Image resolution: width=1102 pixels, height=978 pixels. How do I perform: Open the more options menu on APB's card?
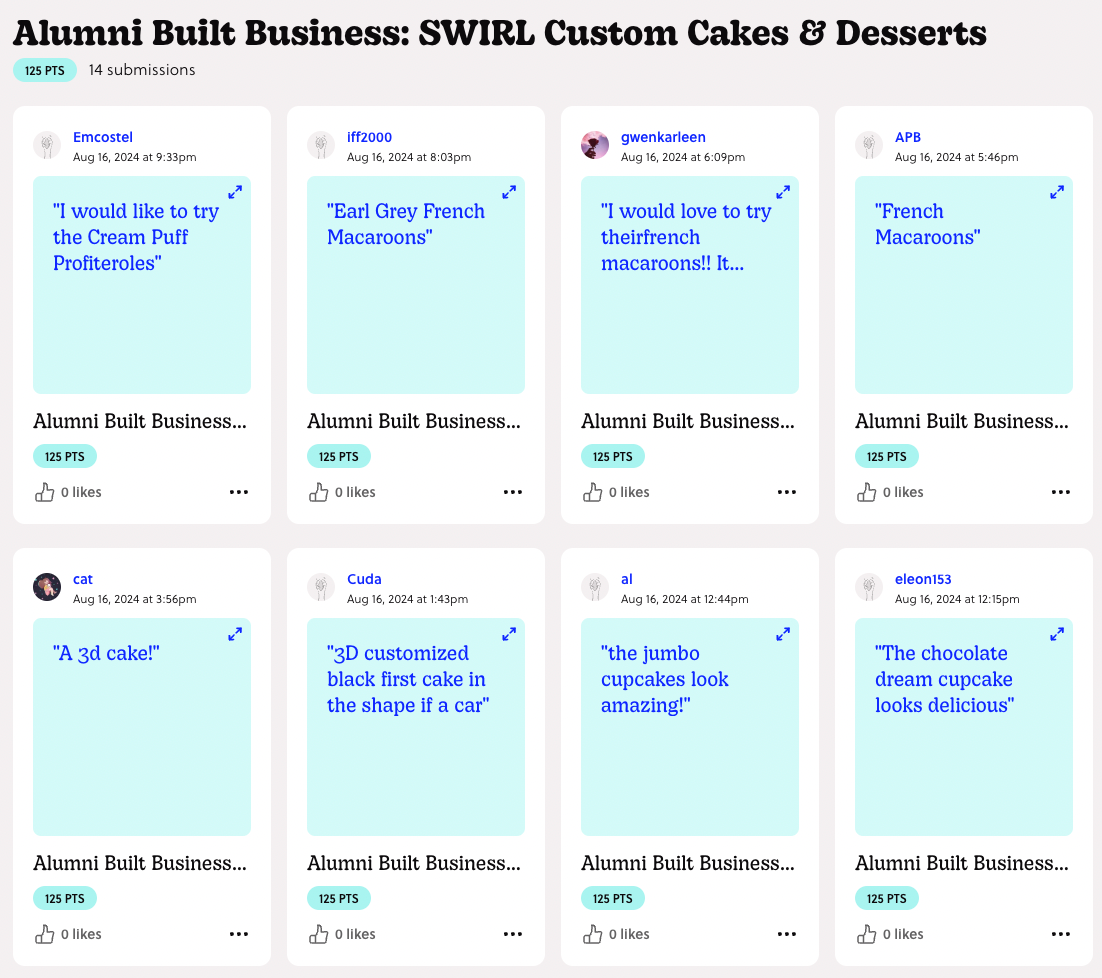pyautogui.click(x=1061, y=491)
